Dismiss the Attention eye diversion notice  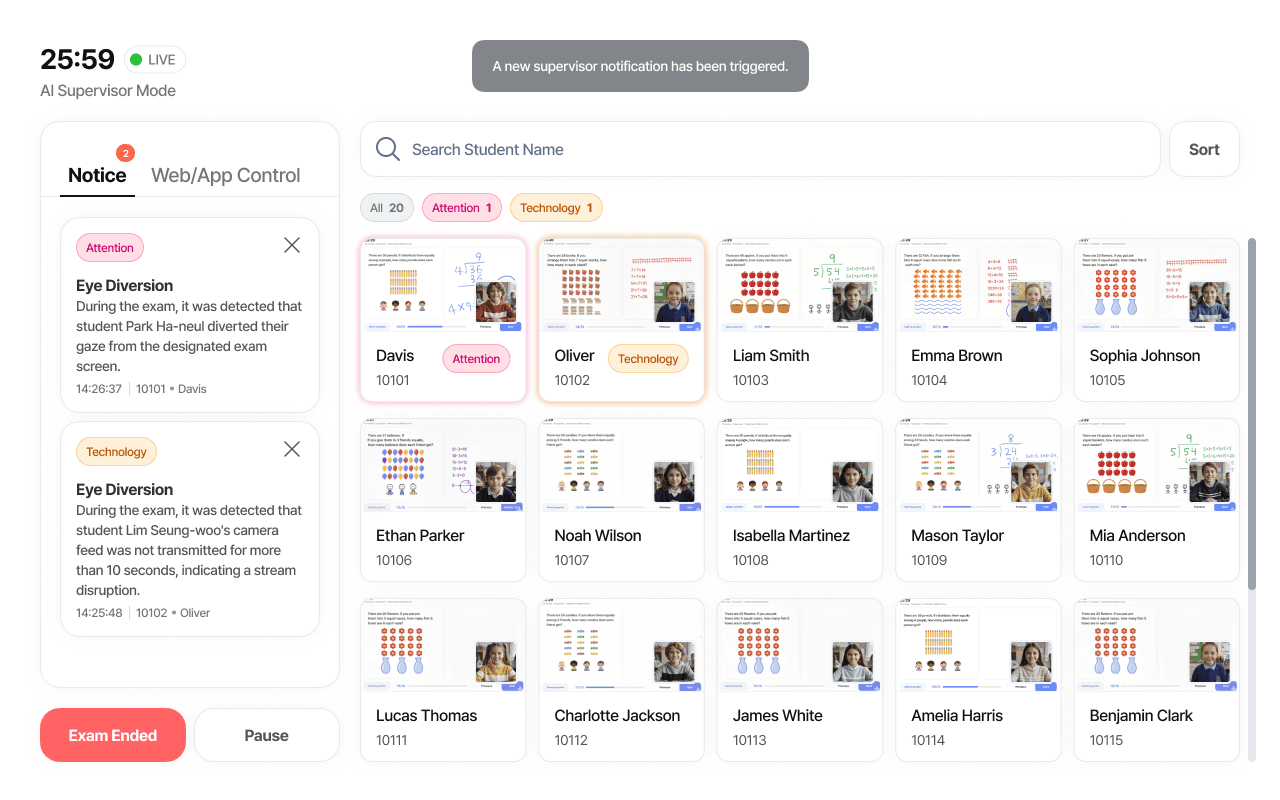(292, 245)
